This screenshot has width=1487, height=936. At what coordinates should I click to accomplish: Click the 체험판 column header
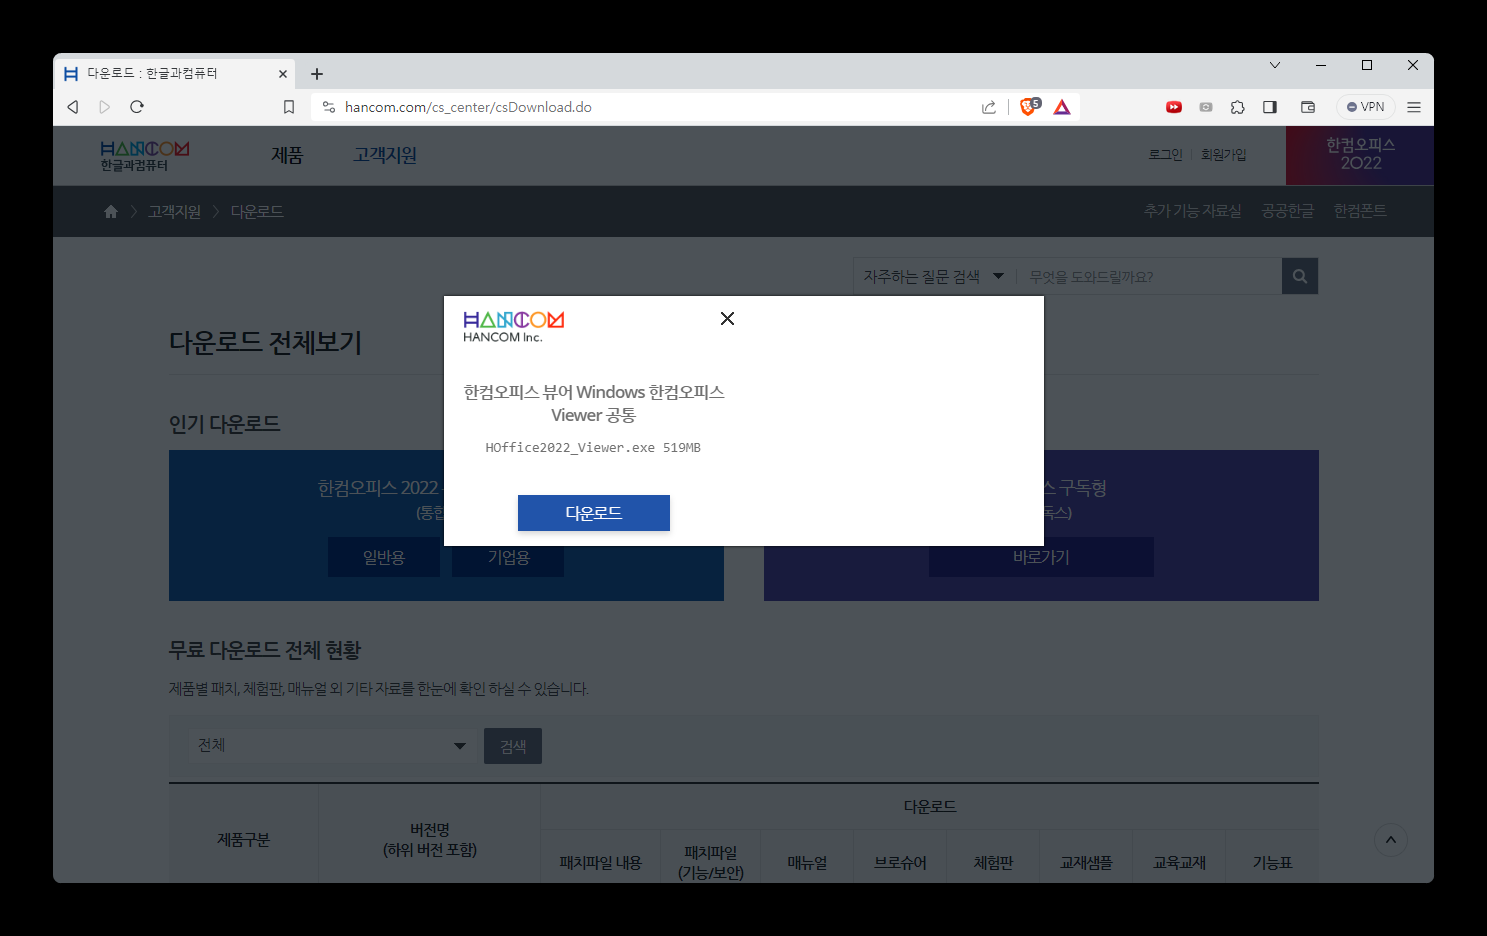pyautogui.click(x=993, y=862)
